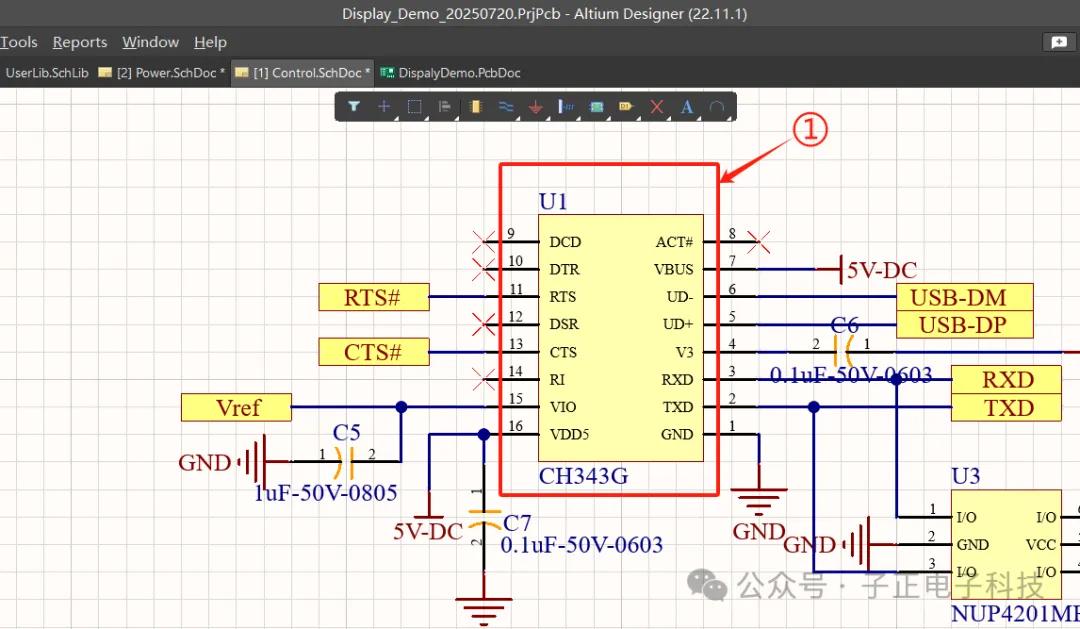This screenshot has height=629, width=1080.
Task: Click the C7 0.1uF-50V-0603 value text
Action: pyautogui.click(x=581, y=545)
